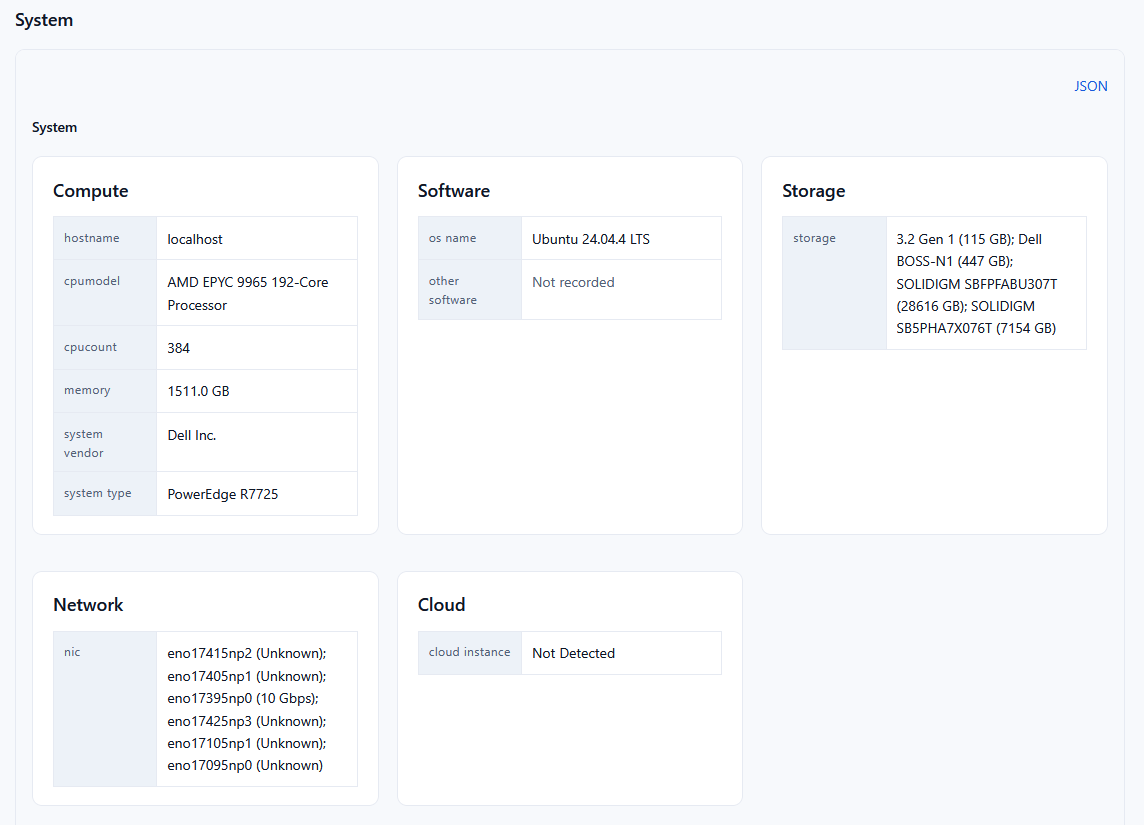Click the memory field label
1144x825 pixels.
[x=87, y=390]
